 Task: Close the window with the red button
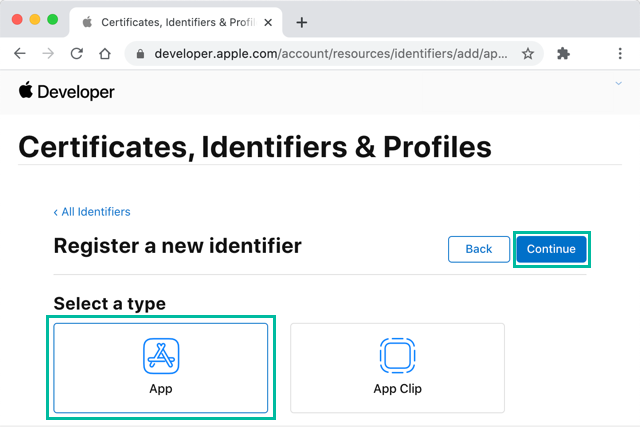pyautogui.click(x=17, y=19)
